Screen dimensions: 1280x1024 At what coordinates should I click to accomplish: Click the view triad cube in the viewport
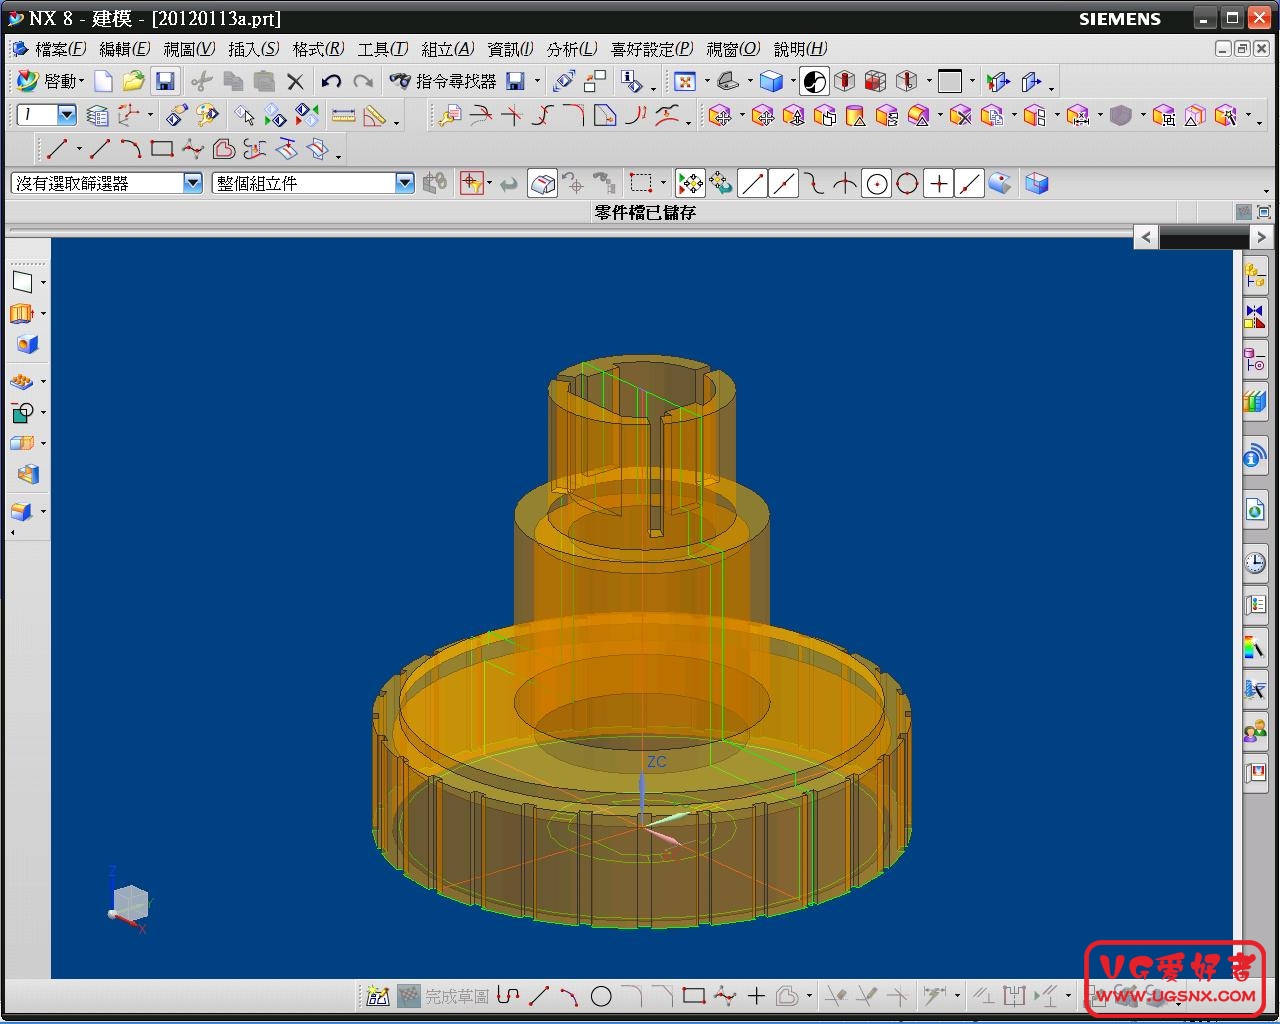coord(129,902)
